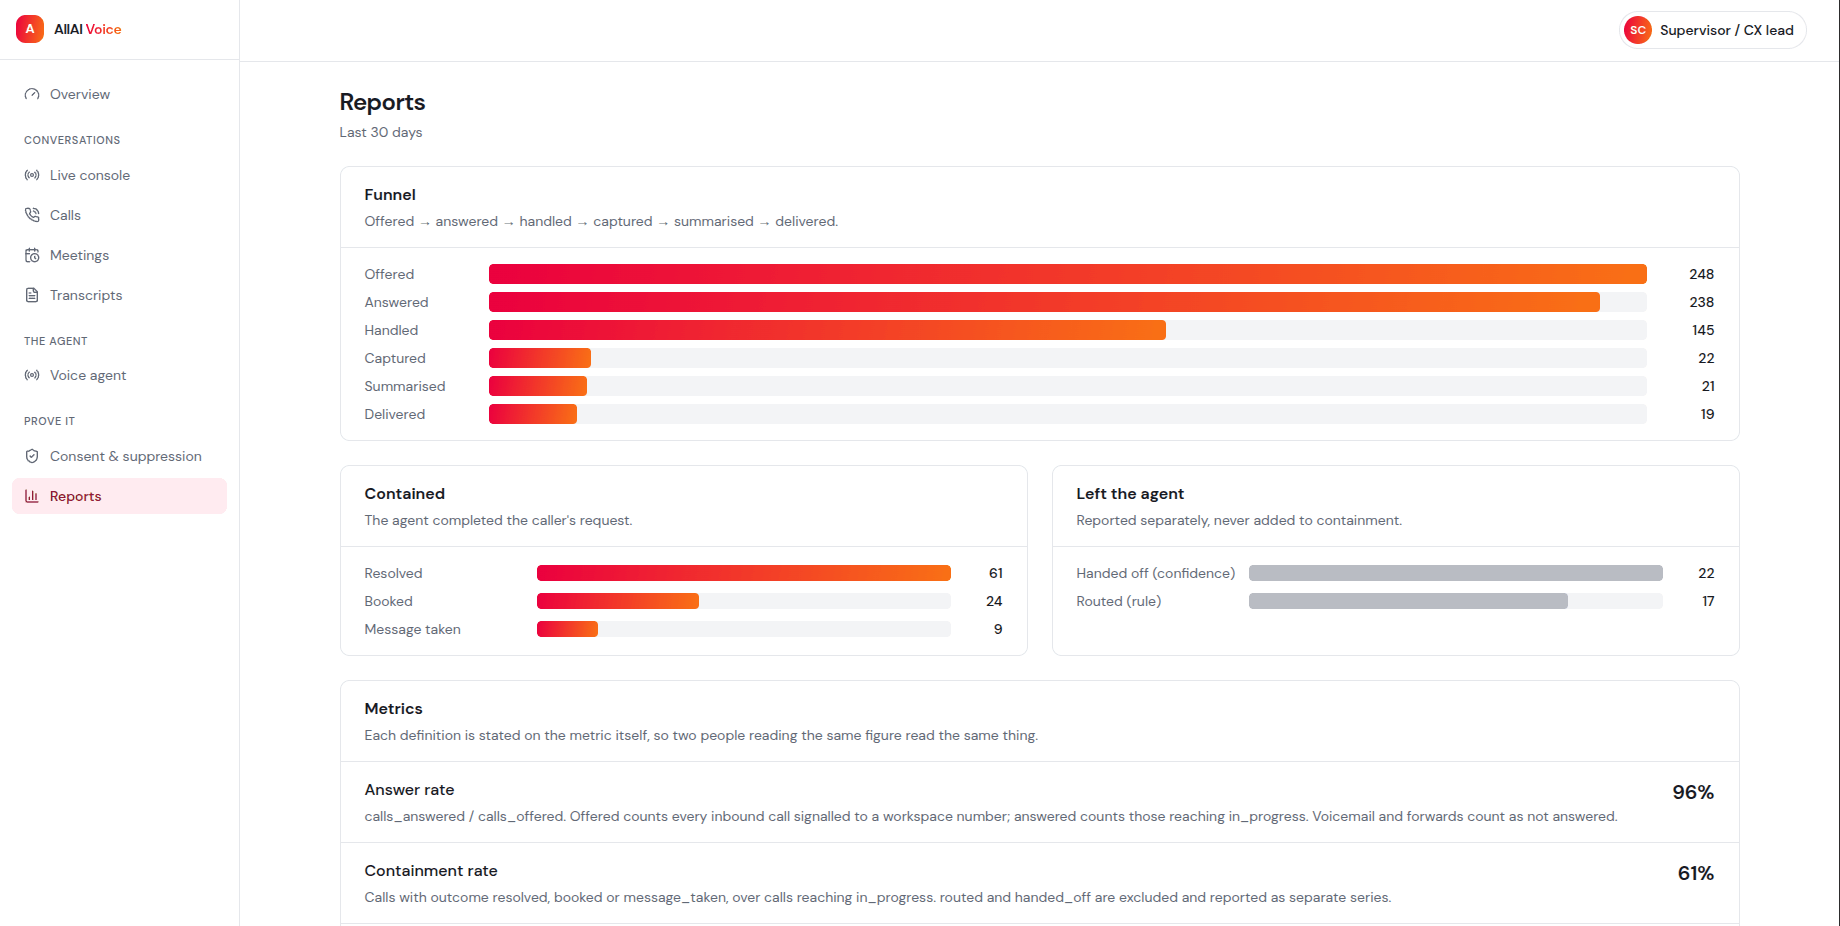Click the Handled funnel bar
Image resolution: width=1840 pixels, height=926 pixels.
(x=827, y=330)
